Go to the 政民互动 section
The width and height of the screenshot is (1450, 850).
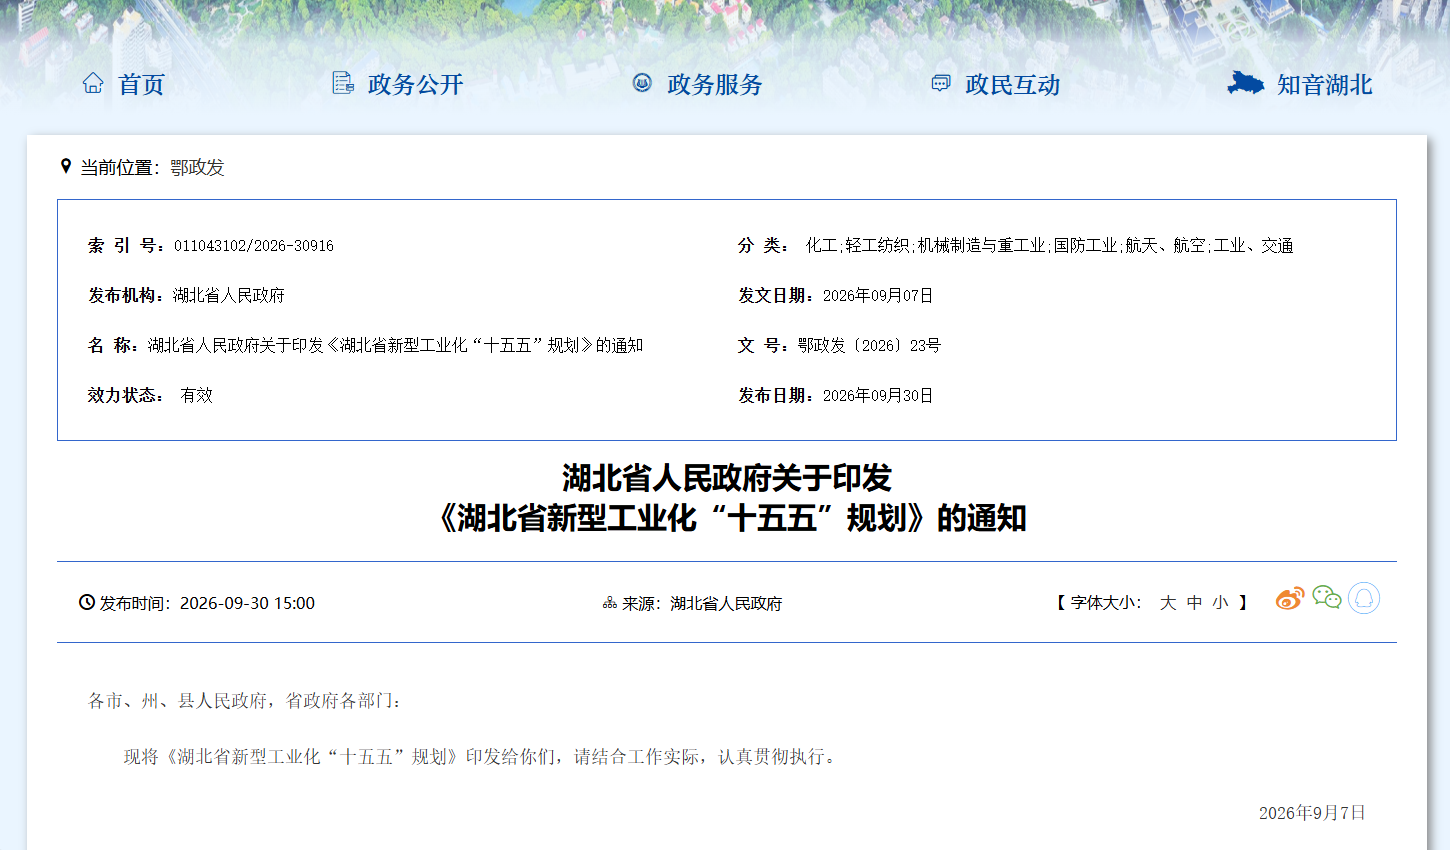click(x=1013, y=84)
